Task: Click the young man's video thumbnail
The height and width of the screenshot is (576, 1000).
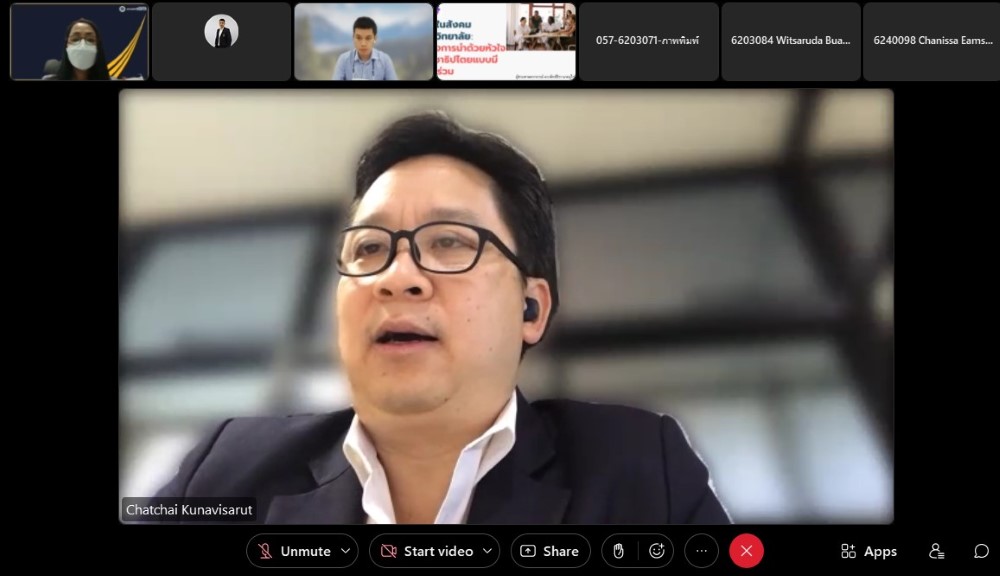Action: coord(363,41)
